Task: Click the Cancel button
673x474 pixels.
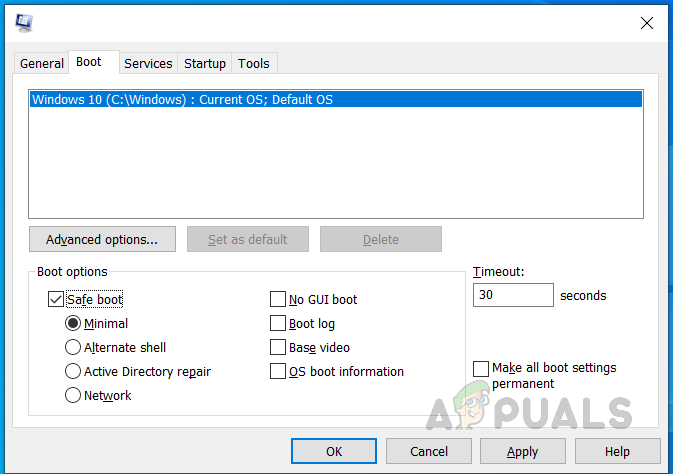Action: click(x=429, y=451)
